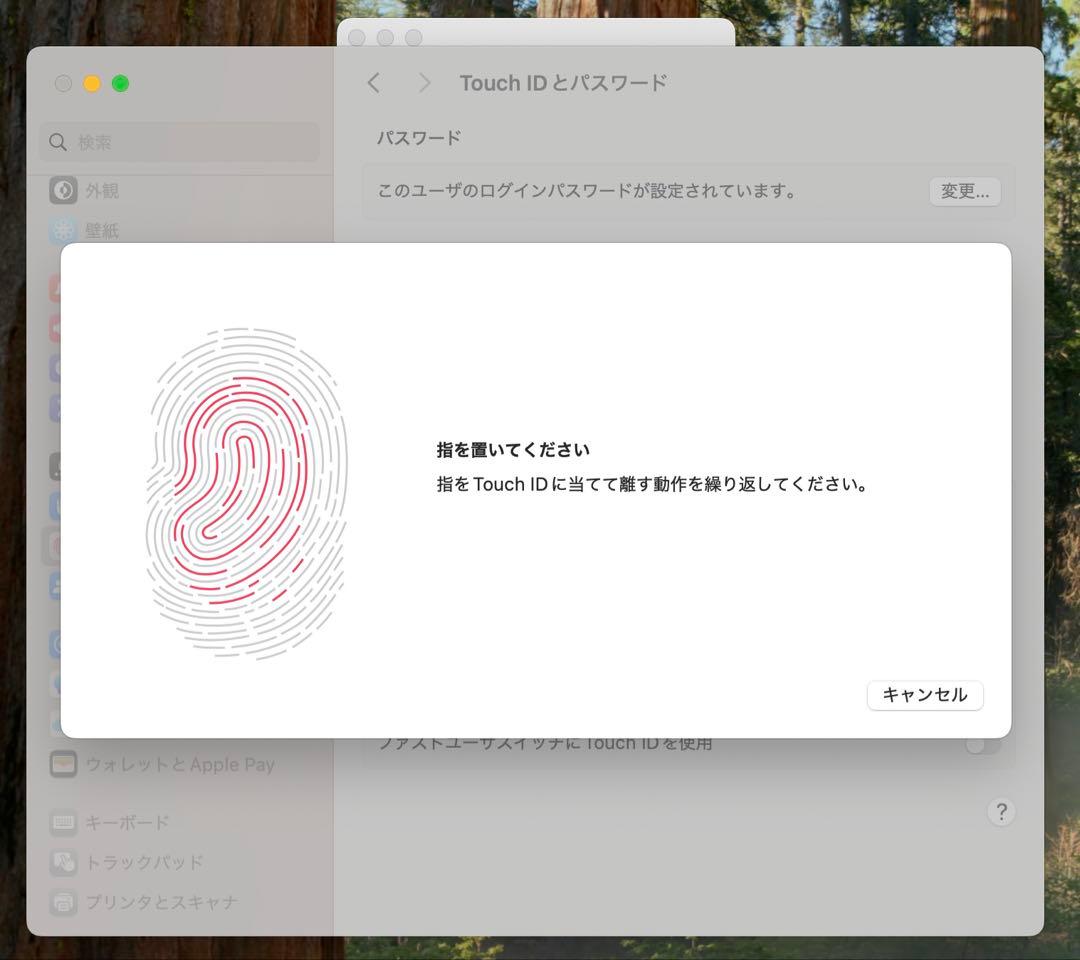Click the magnifying glass search icon

pyautogui.click(x=58, y=142)
